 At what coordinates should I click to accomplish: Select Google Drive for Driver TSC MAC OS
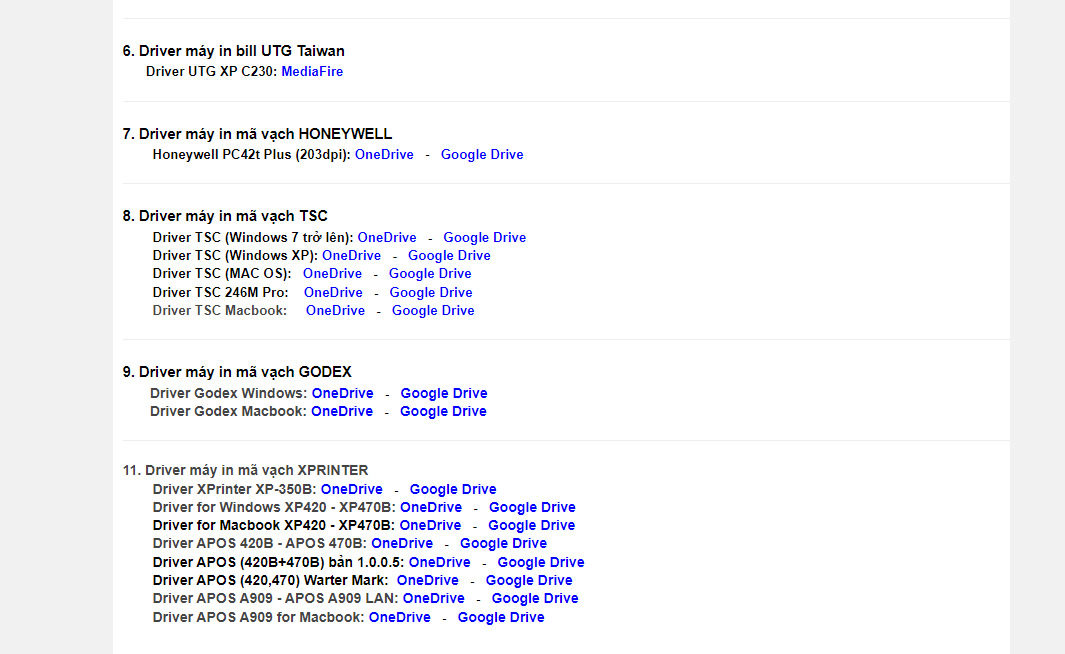click(x=430, y=273)
